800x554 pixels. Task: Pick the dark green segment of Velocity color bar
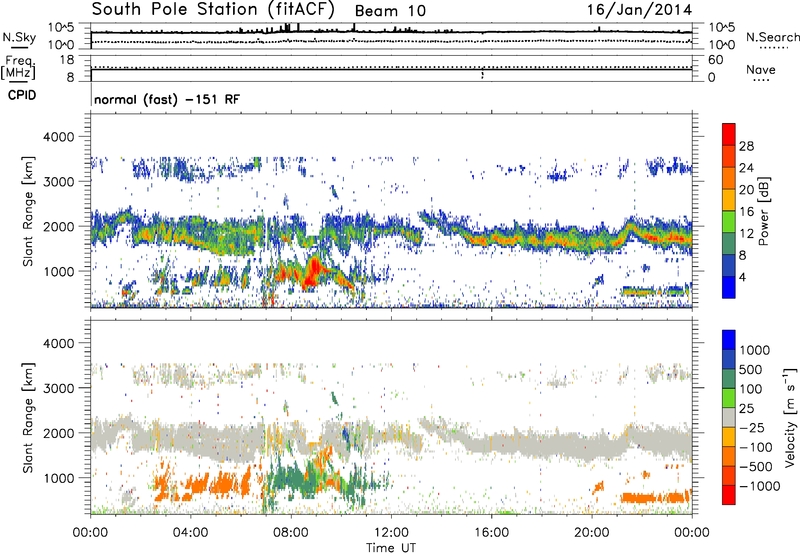pos(729,379)
